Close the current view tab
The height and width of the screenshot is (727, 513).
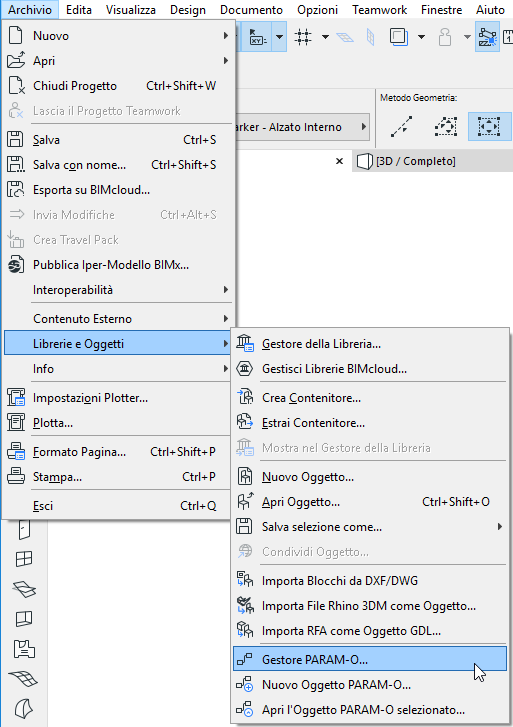340,161
